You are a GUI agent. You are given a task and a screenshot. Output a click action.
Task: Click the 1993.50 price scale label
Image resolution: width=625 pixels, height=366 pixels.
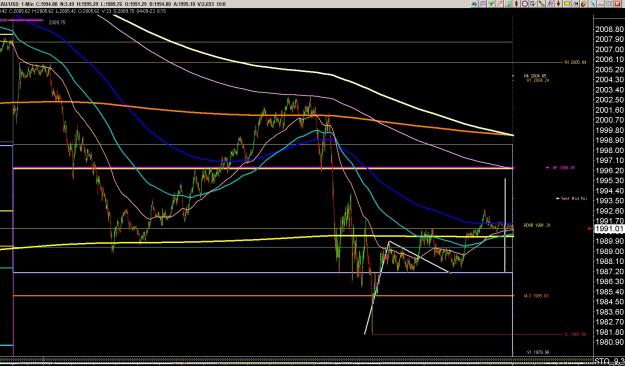609,201
